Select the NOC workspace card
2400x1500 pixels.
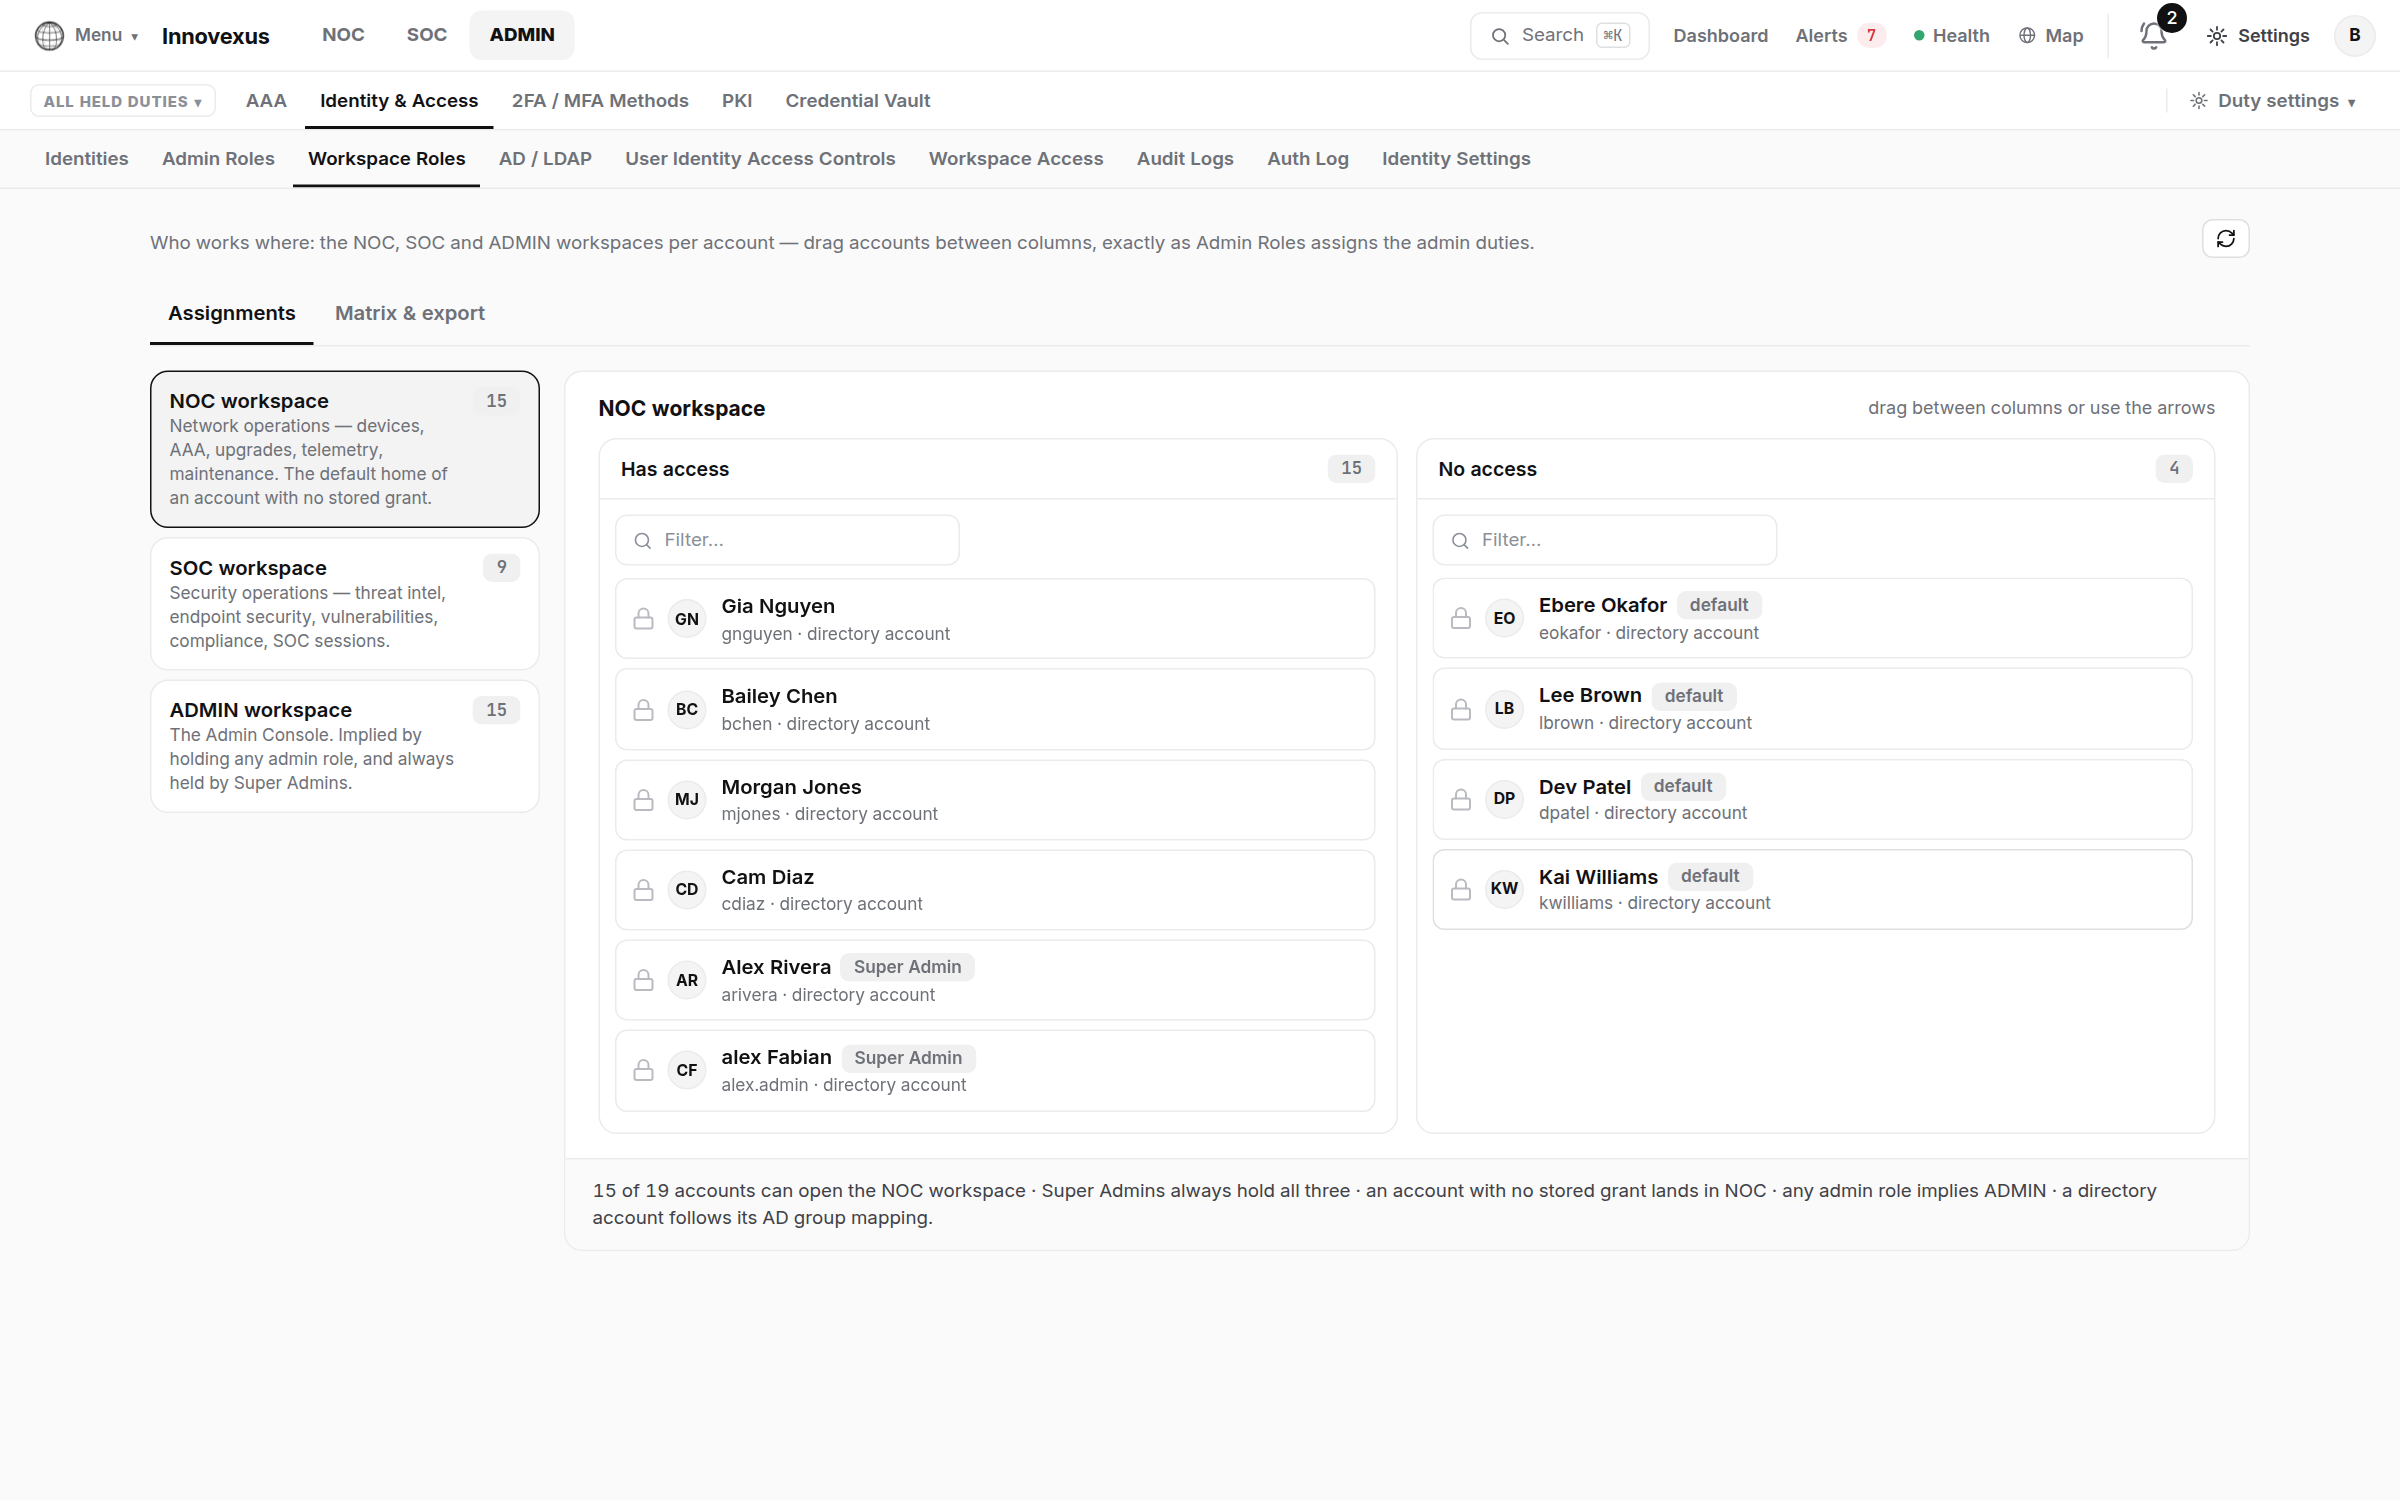(x=345, y=449)
